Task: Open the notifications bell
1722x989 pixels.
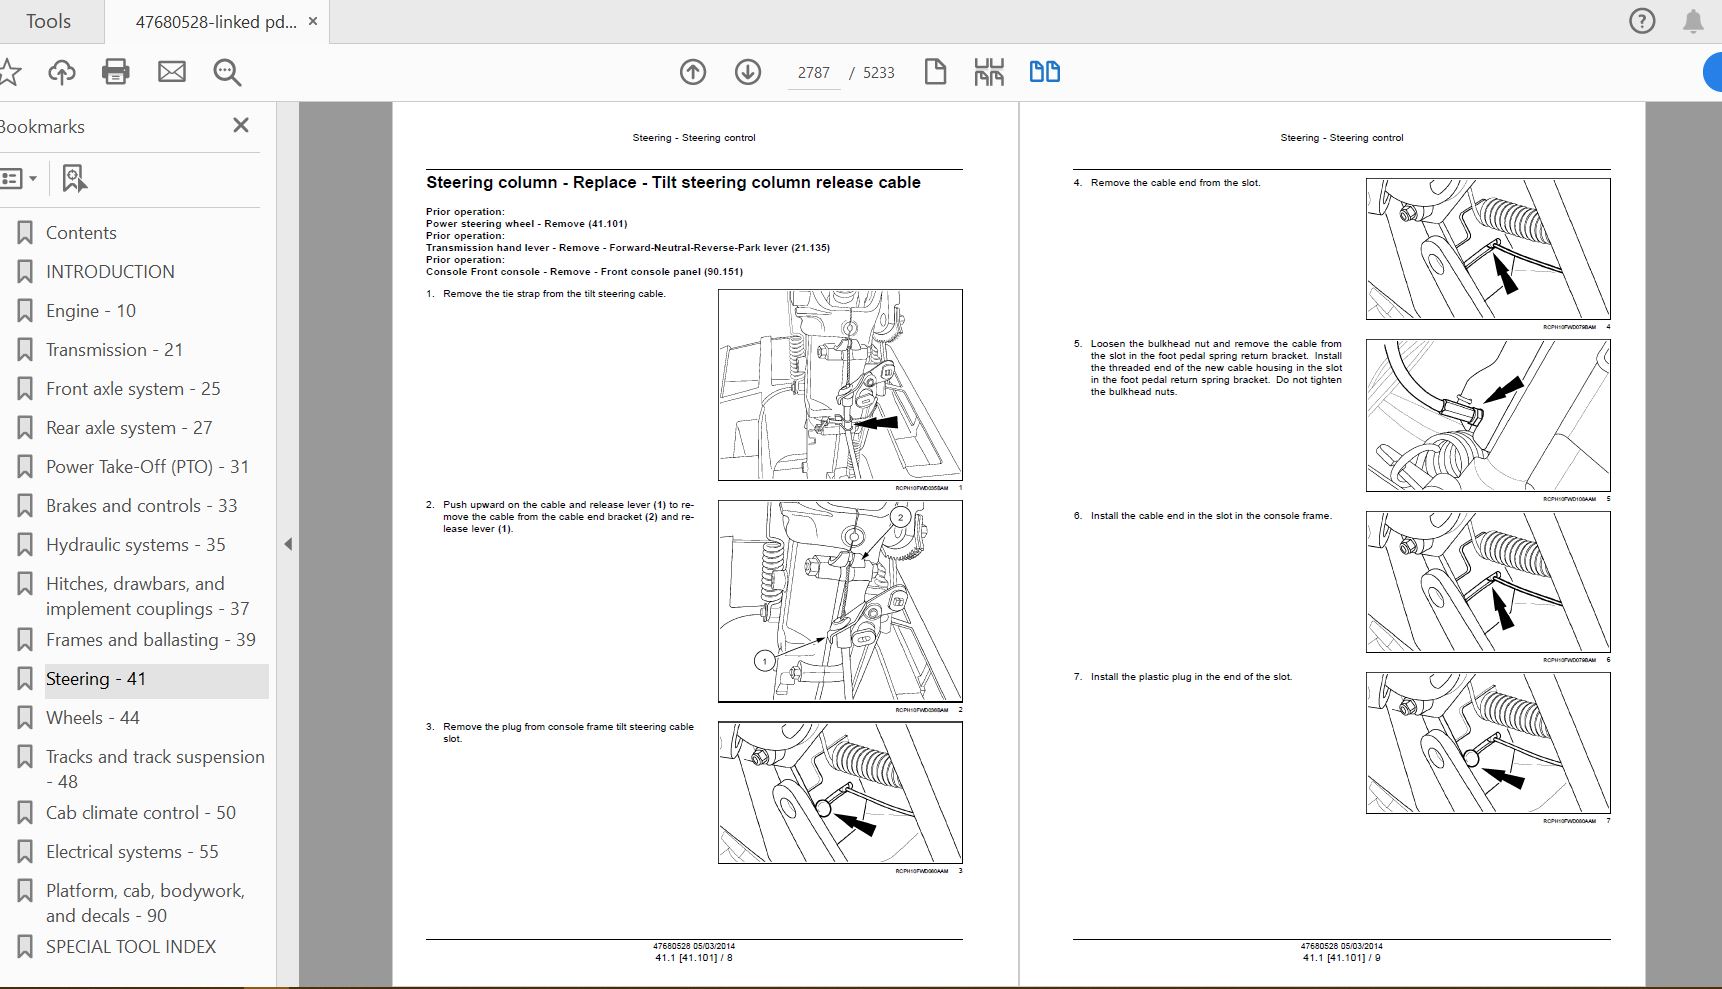Action: pyautogui.click(x=1693, y=21)
